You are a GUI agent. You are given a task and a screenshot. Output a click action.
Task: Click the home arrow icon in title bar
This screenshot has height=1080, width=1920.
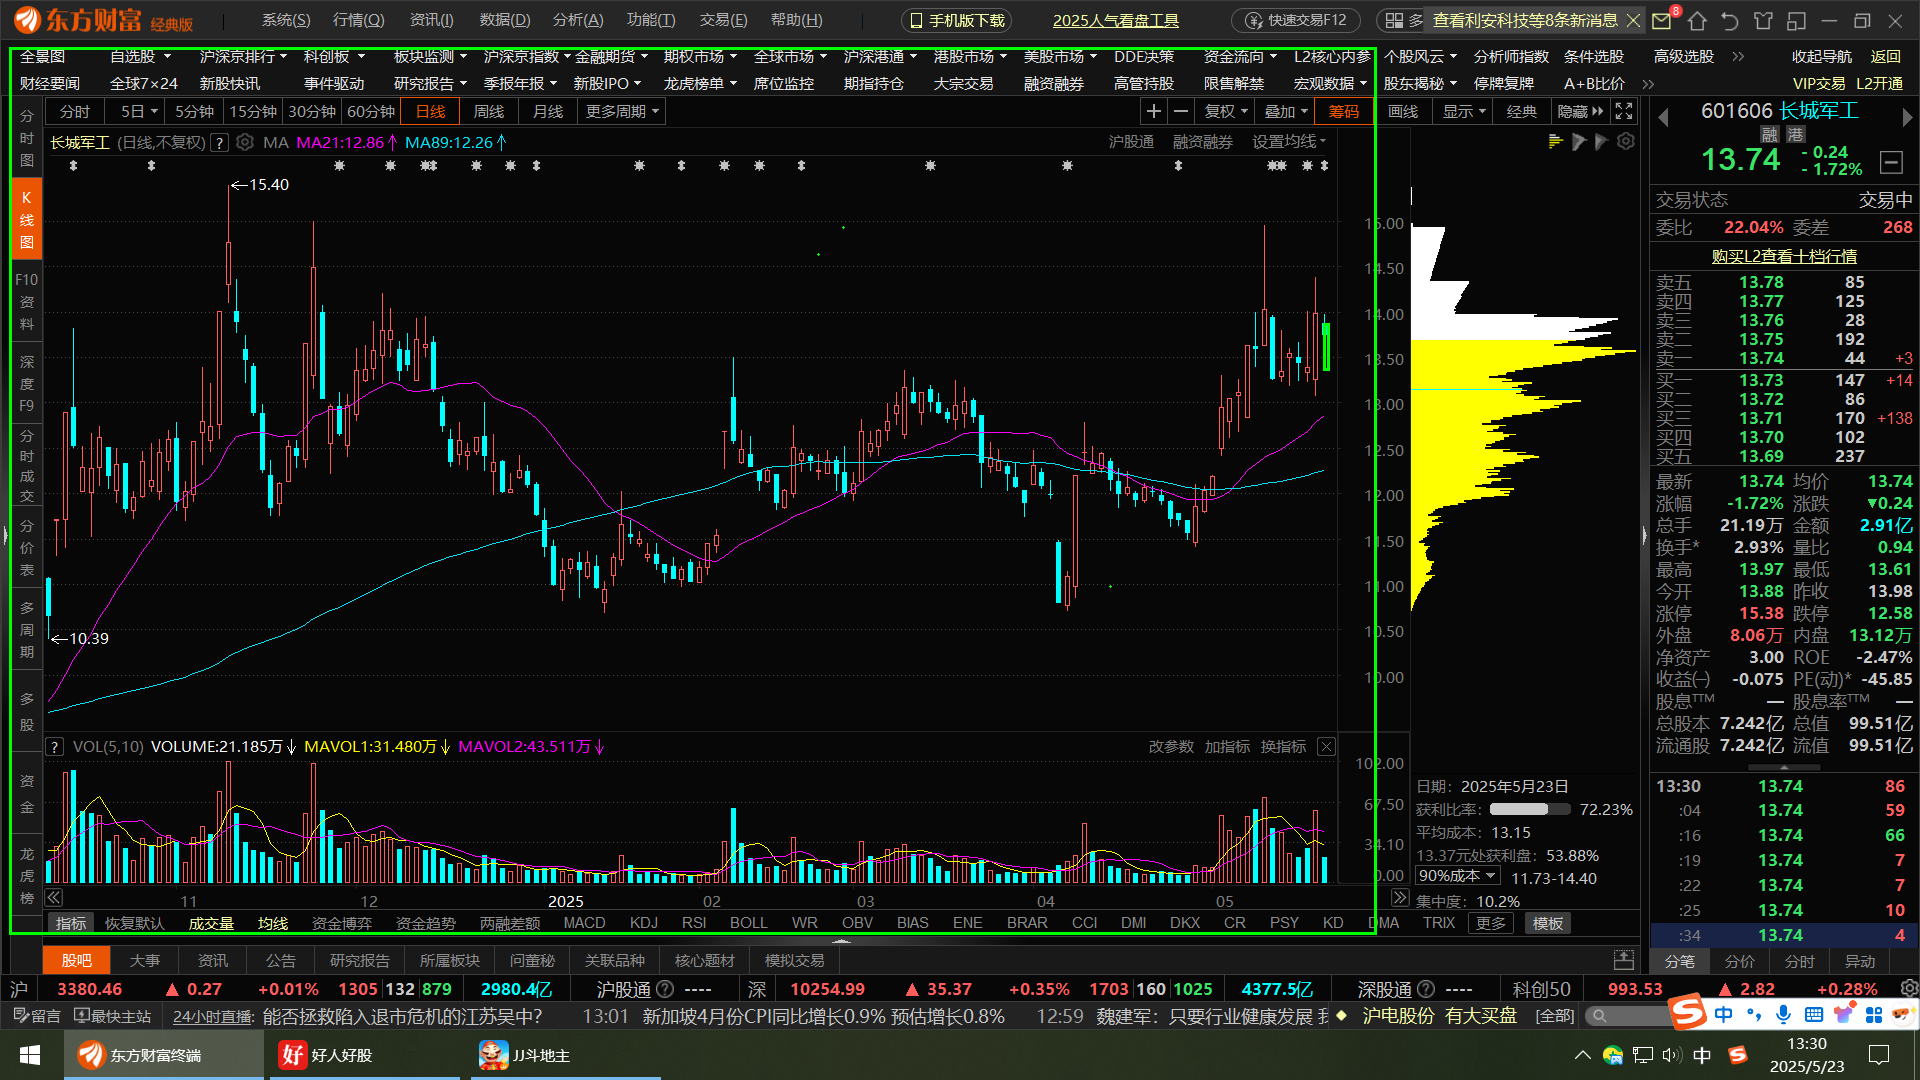(x=1697, y=20)
